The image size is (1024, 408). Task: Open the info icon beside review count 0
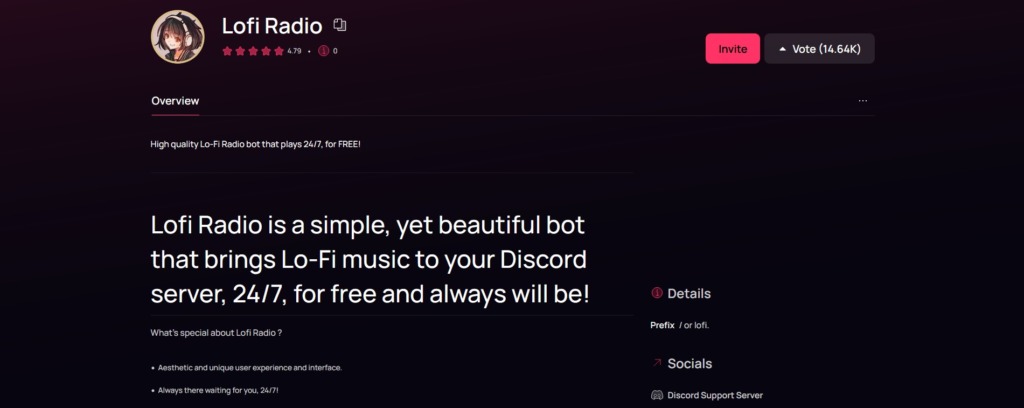click(323, 51)
